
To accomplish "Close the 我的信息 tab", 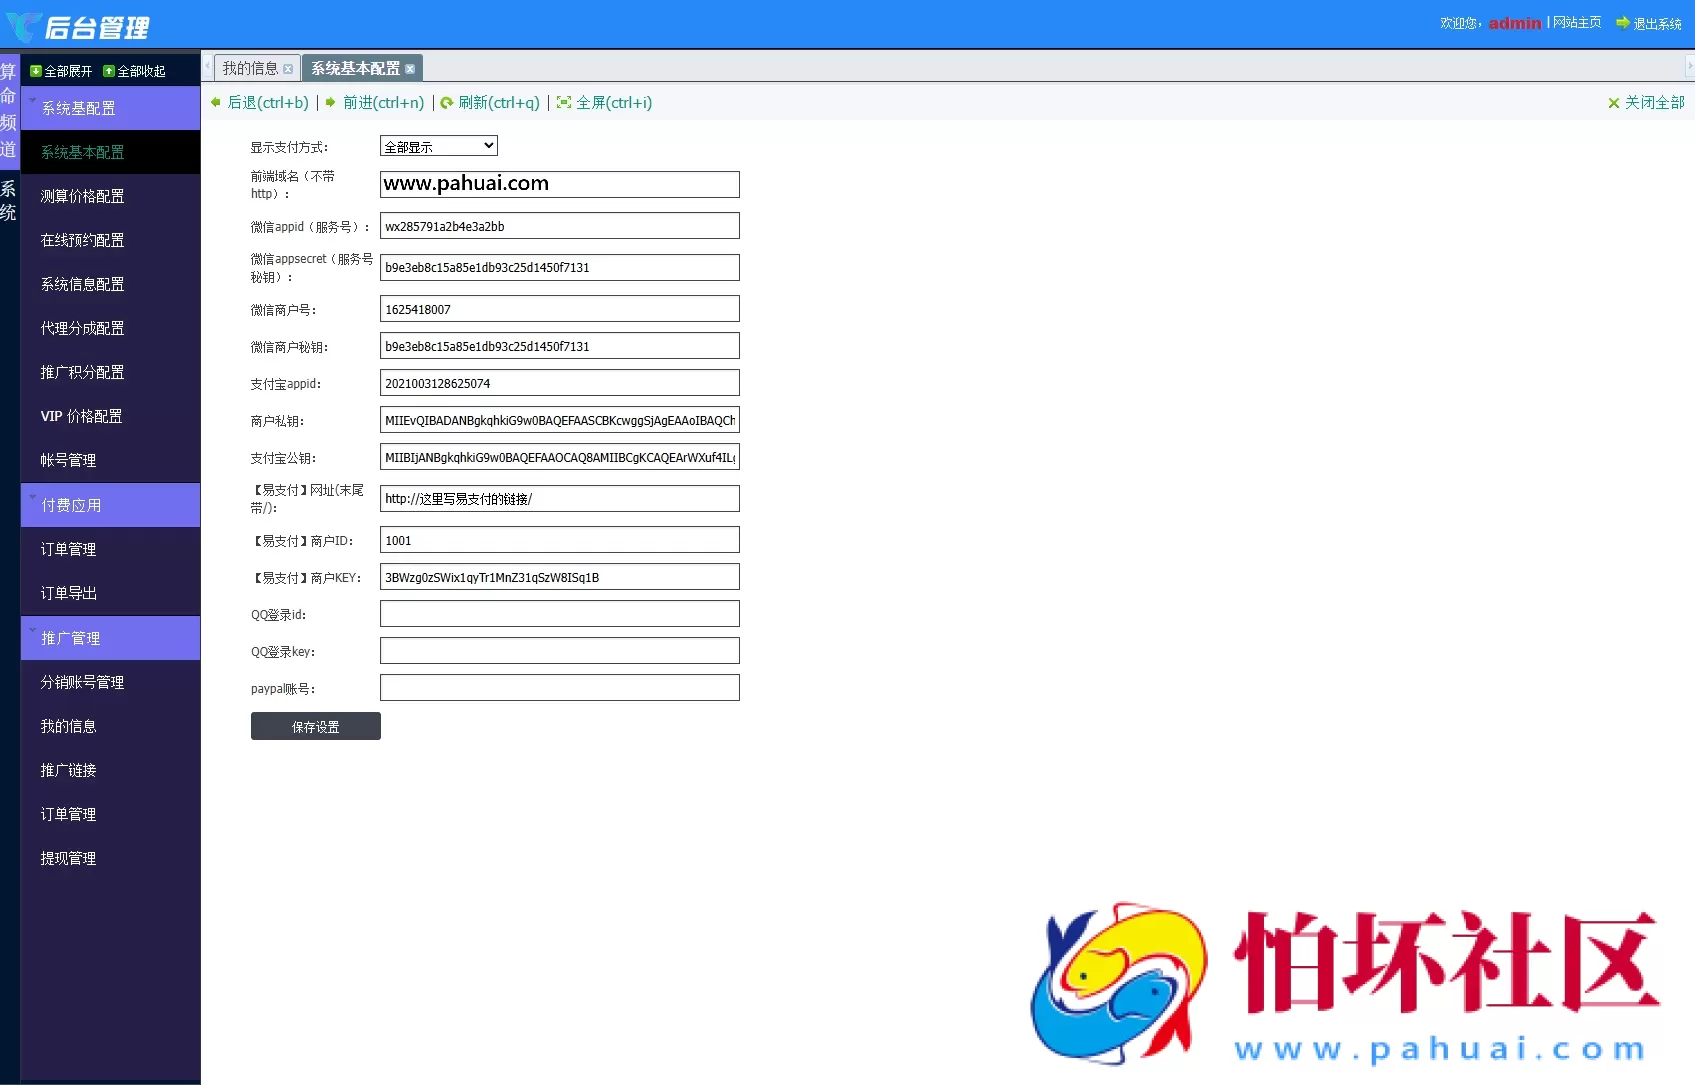I will coord(288,69).
